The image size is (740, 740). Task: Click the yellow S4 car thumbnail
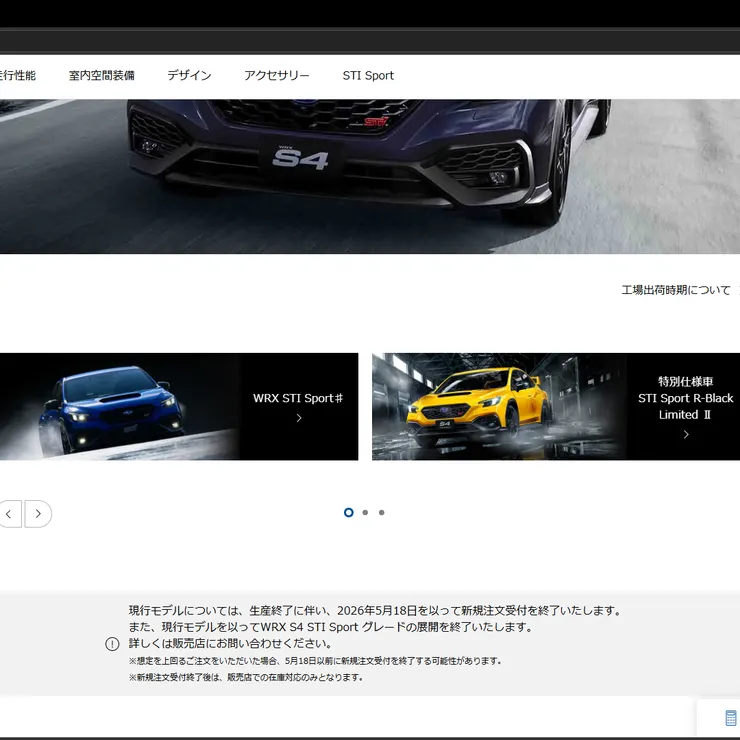499,406
